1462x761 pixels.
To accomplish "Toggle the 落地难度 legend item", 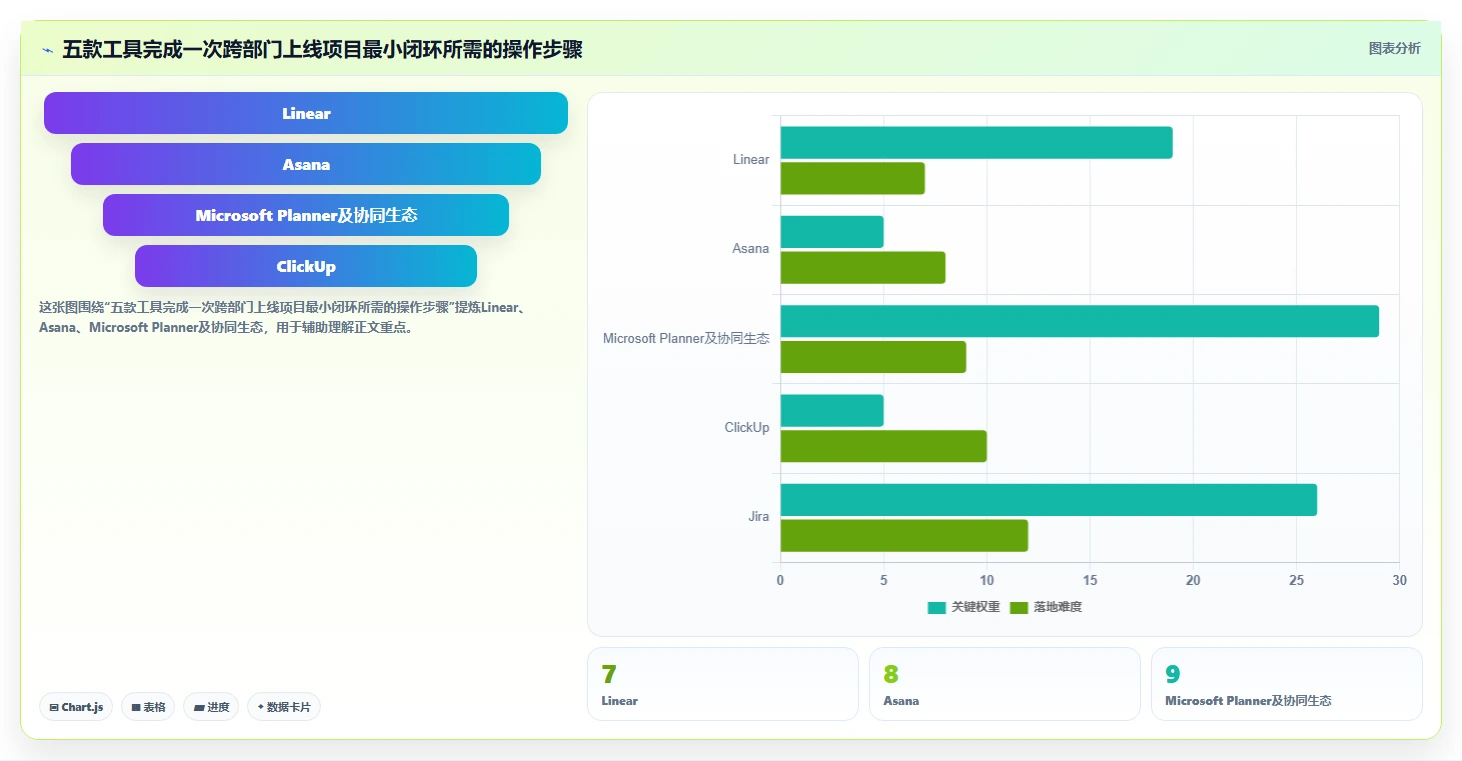I will (x=1046, y=607).
